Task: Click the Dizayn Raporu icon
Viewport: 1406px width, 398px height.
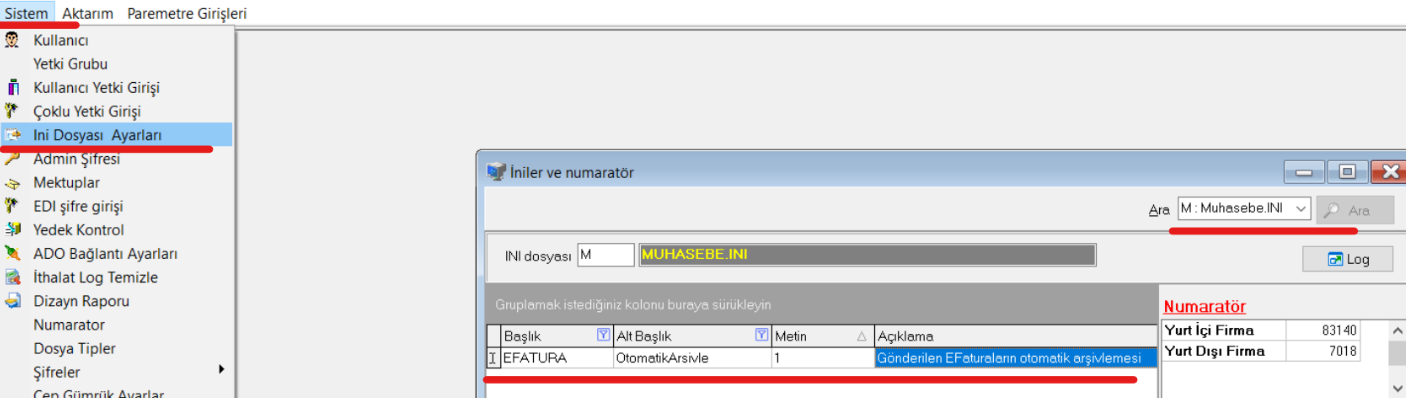Action: [13, 301]
